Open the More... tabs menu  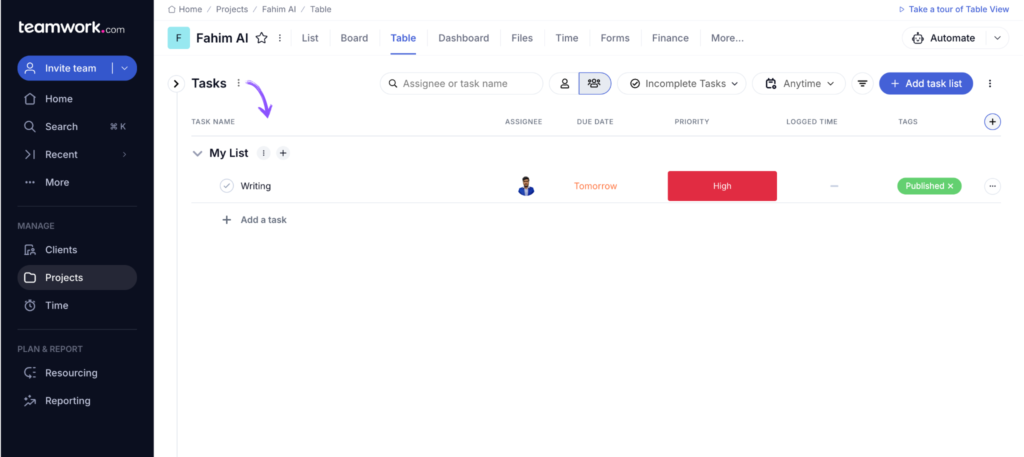(727, 38)
